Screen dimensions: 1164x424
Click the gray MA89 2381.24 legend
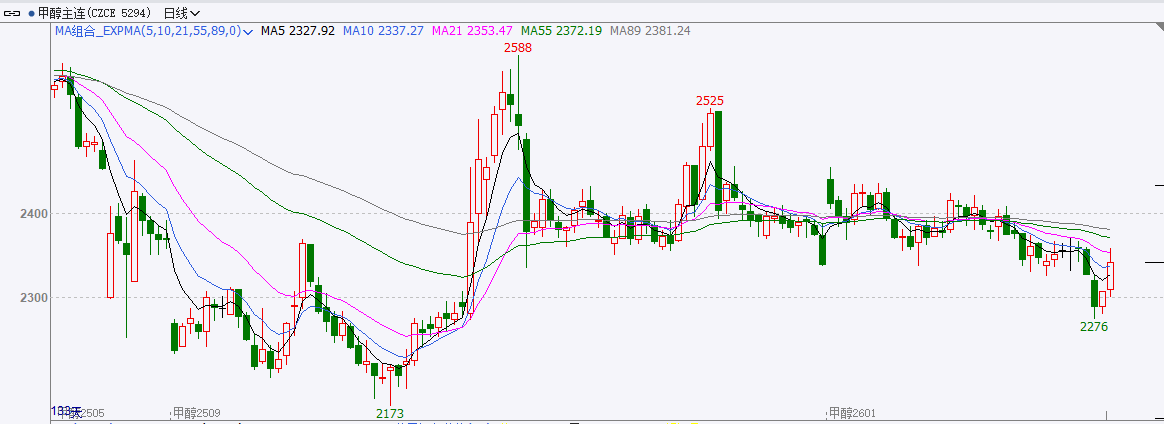pos(650,31)
